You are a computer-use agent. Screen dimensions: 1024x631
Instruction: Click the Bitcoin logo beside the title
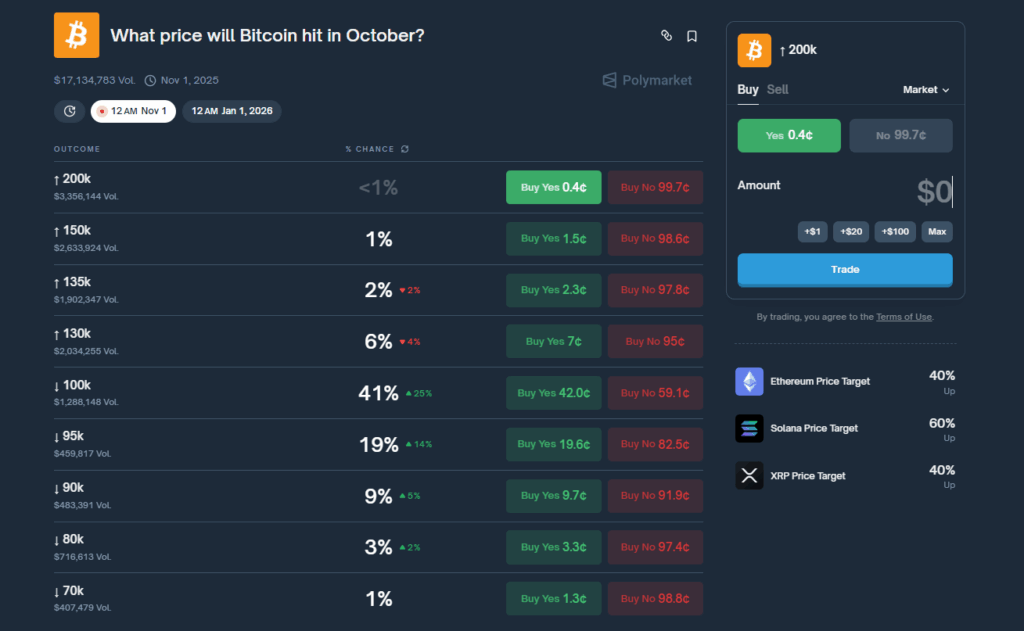(x=76, y=36)
